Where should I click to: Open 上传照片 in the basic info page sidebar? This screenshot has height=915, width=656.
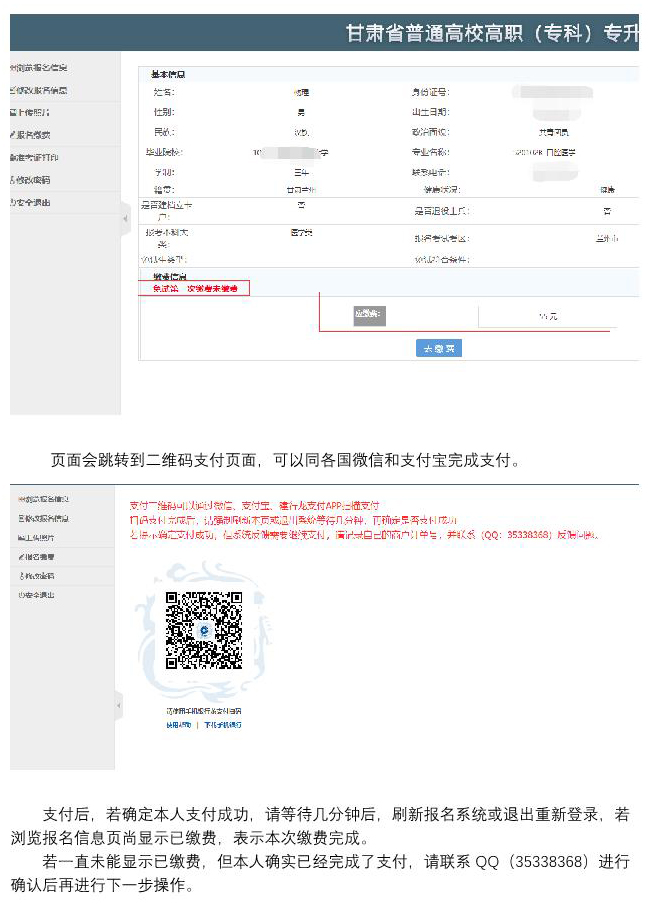coord(30,112)
